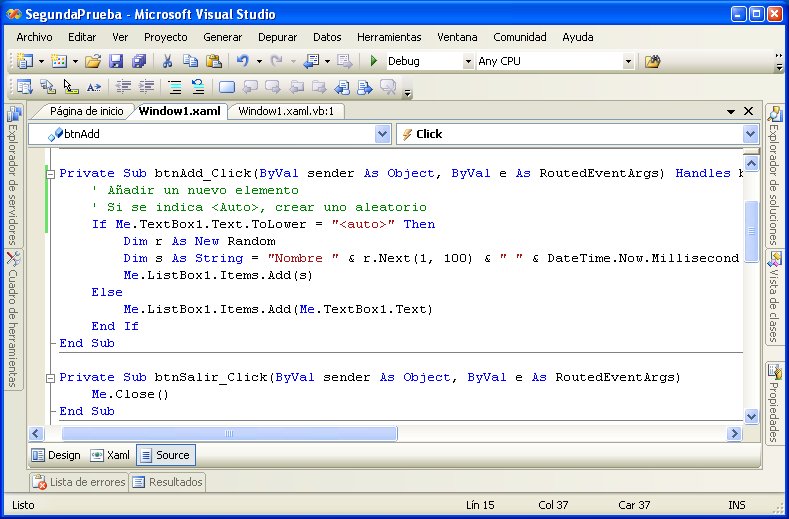The height and width of the screenshot is (519, 789).
Task: Open the Debug configuration dropdown
Action: (468, 61)
